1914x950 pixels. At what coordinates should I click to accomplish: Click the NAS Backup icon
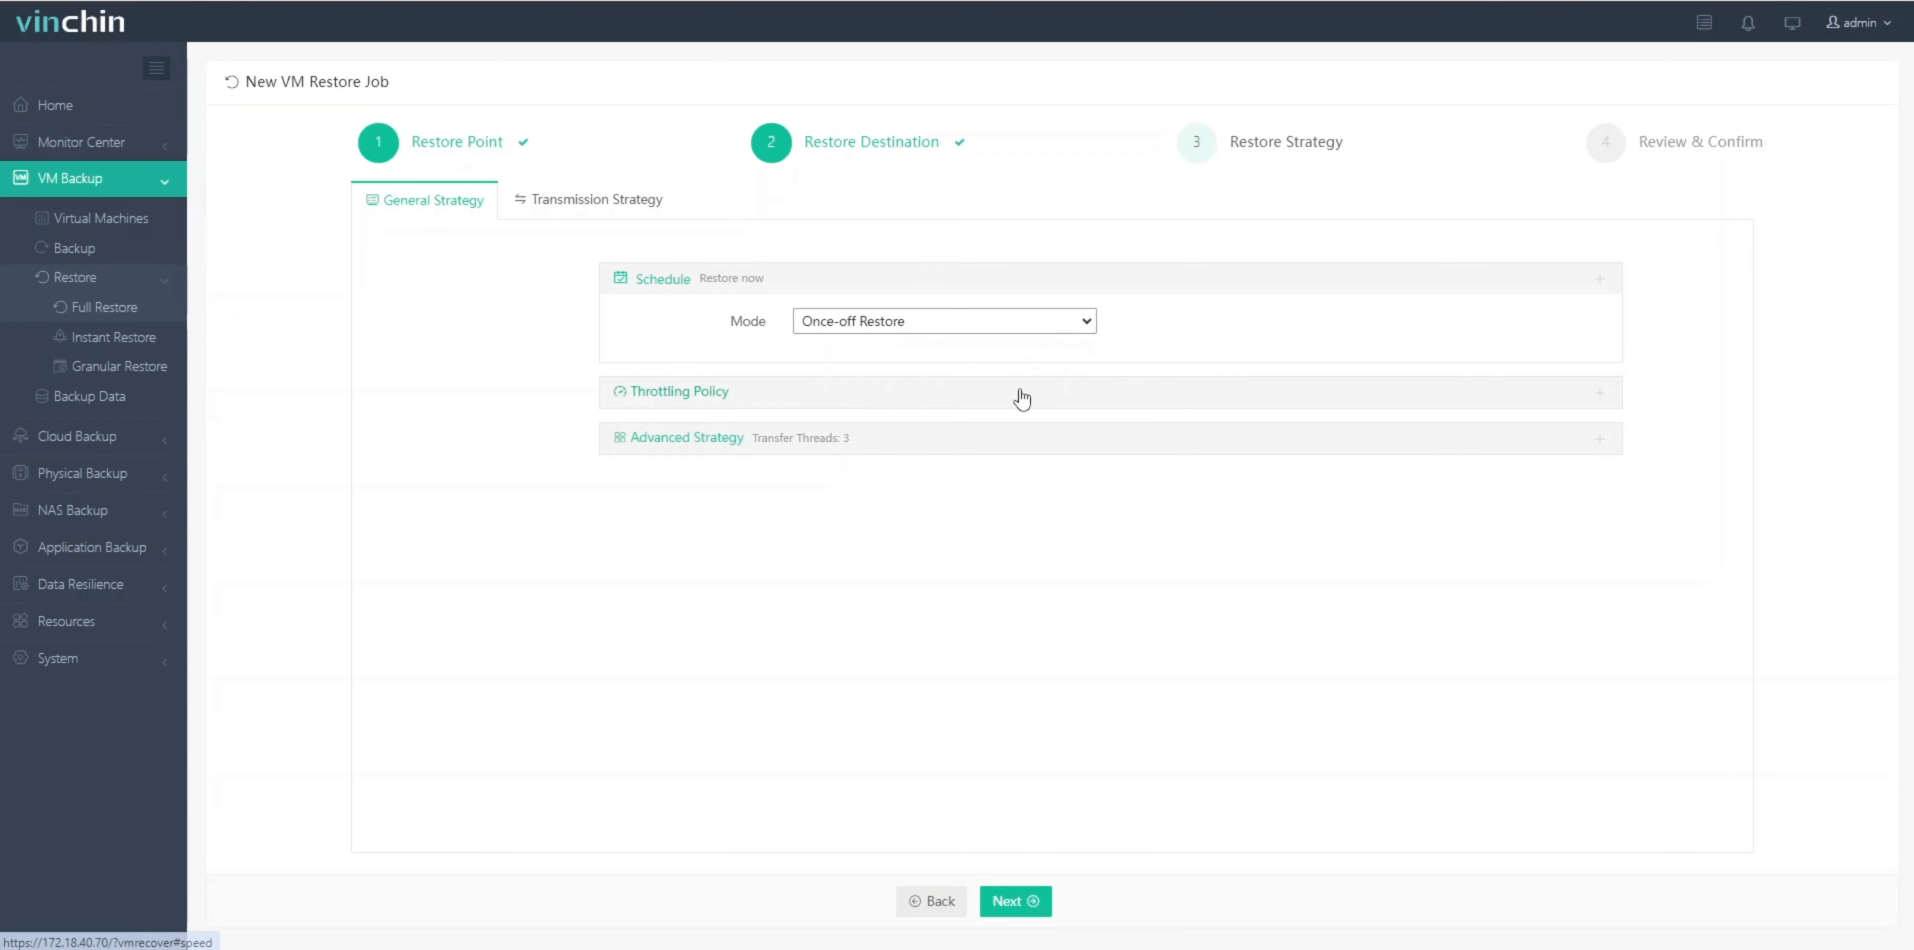click(x=20, y=509)
